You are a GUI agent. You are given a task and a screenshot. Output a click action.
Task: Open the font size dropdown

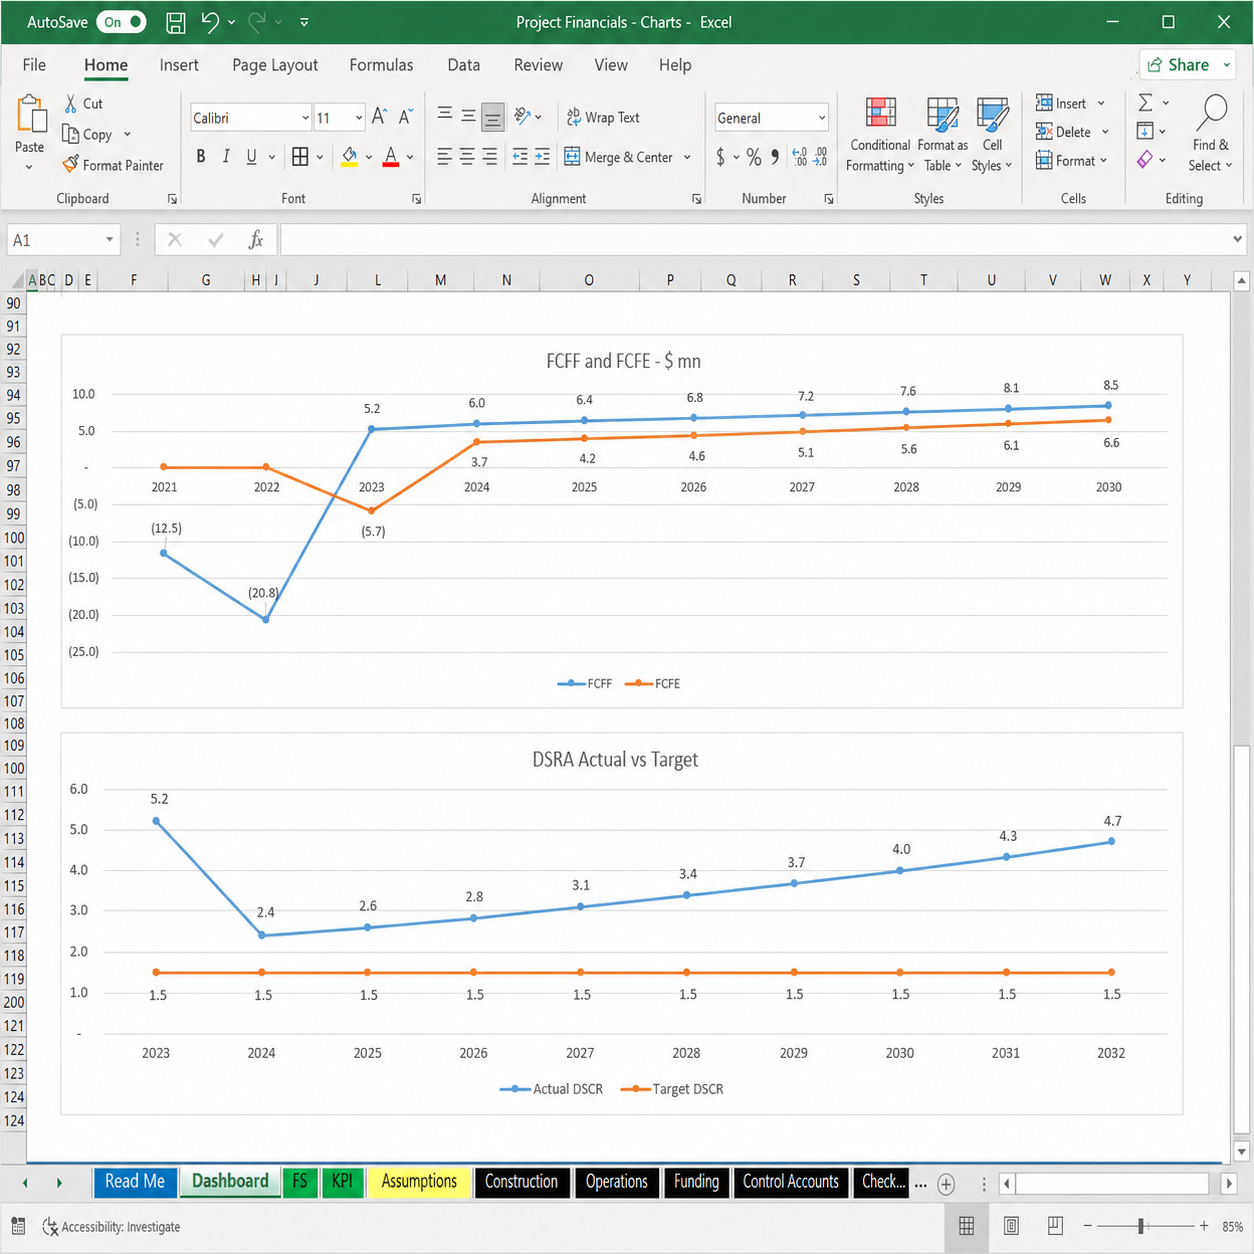(358, 118)
